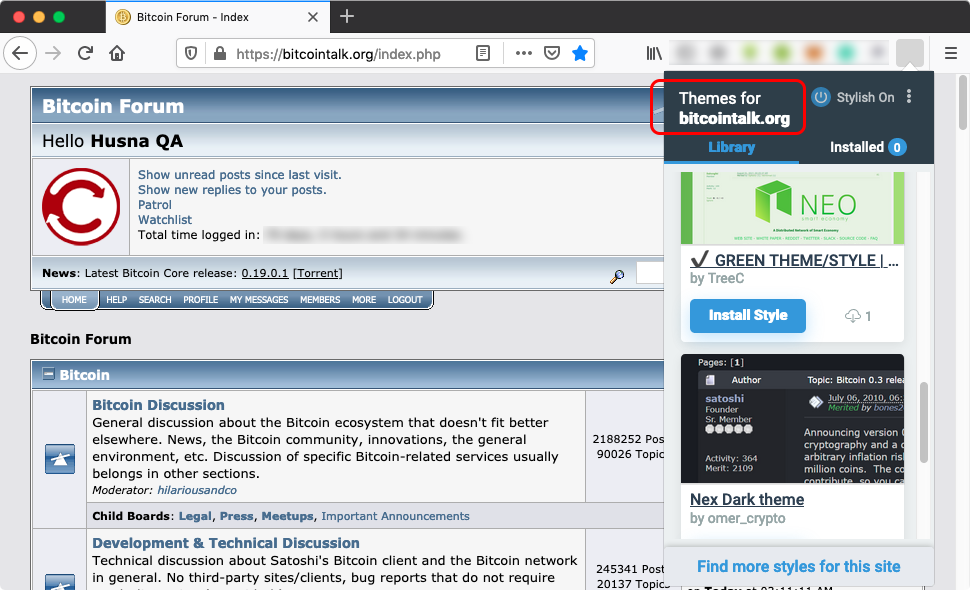Go back using the browser back arrow
This screenshot has height=590, width=970.
tap(20, 53)
